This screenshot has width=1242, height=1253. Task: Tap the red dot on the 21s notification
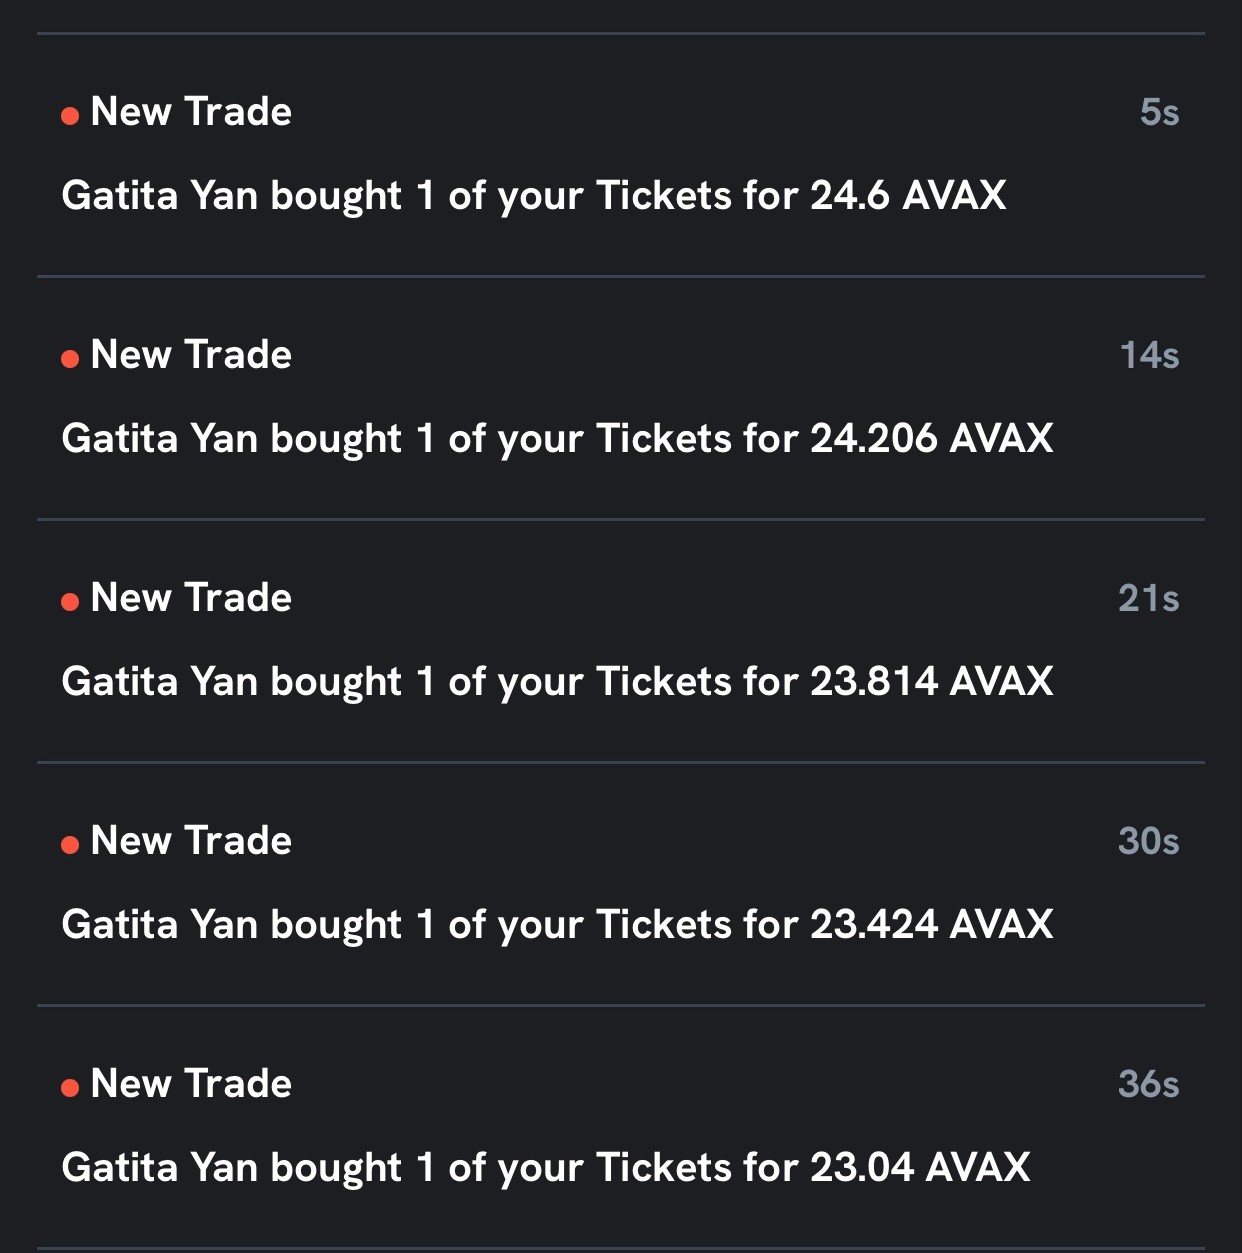(x=70, y=602)
